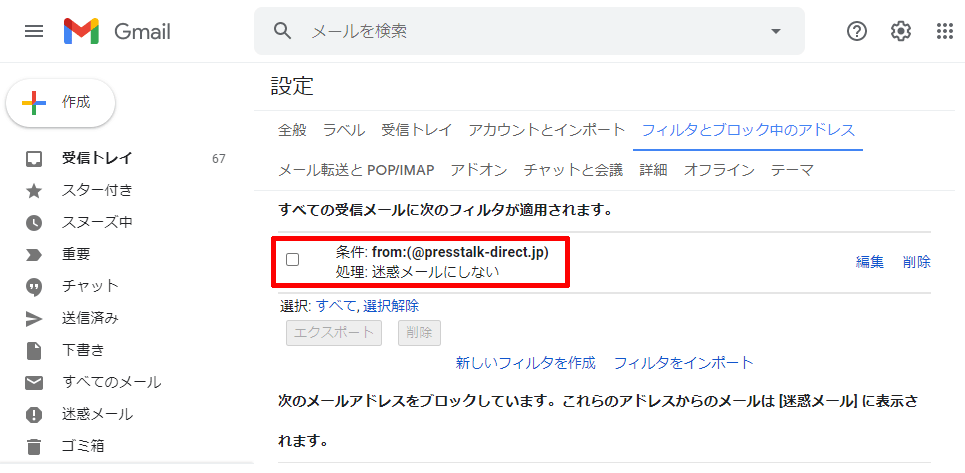This screenshot has height=473, width=965.
Task: Click the 作成 compose button
Action: pyautogui.click(x=60, y=103)
